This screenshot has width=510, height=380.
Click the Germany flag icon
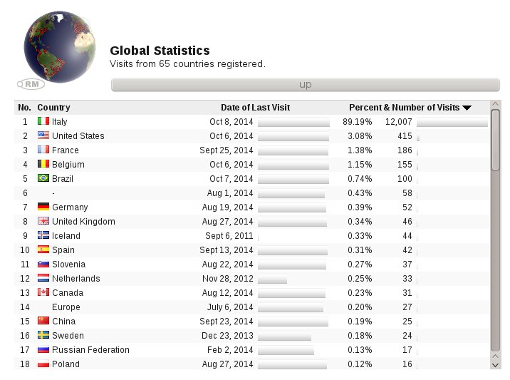coord(43,207)
